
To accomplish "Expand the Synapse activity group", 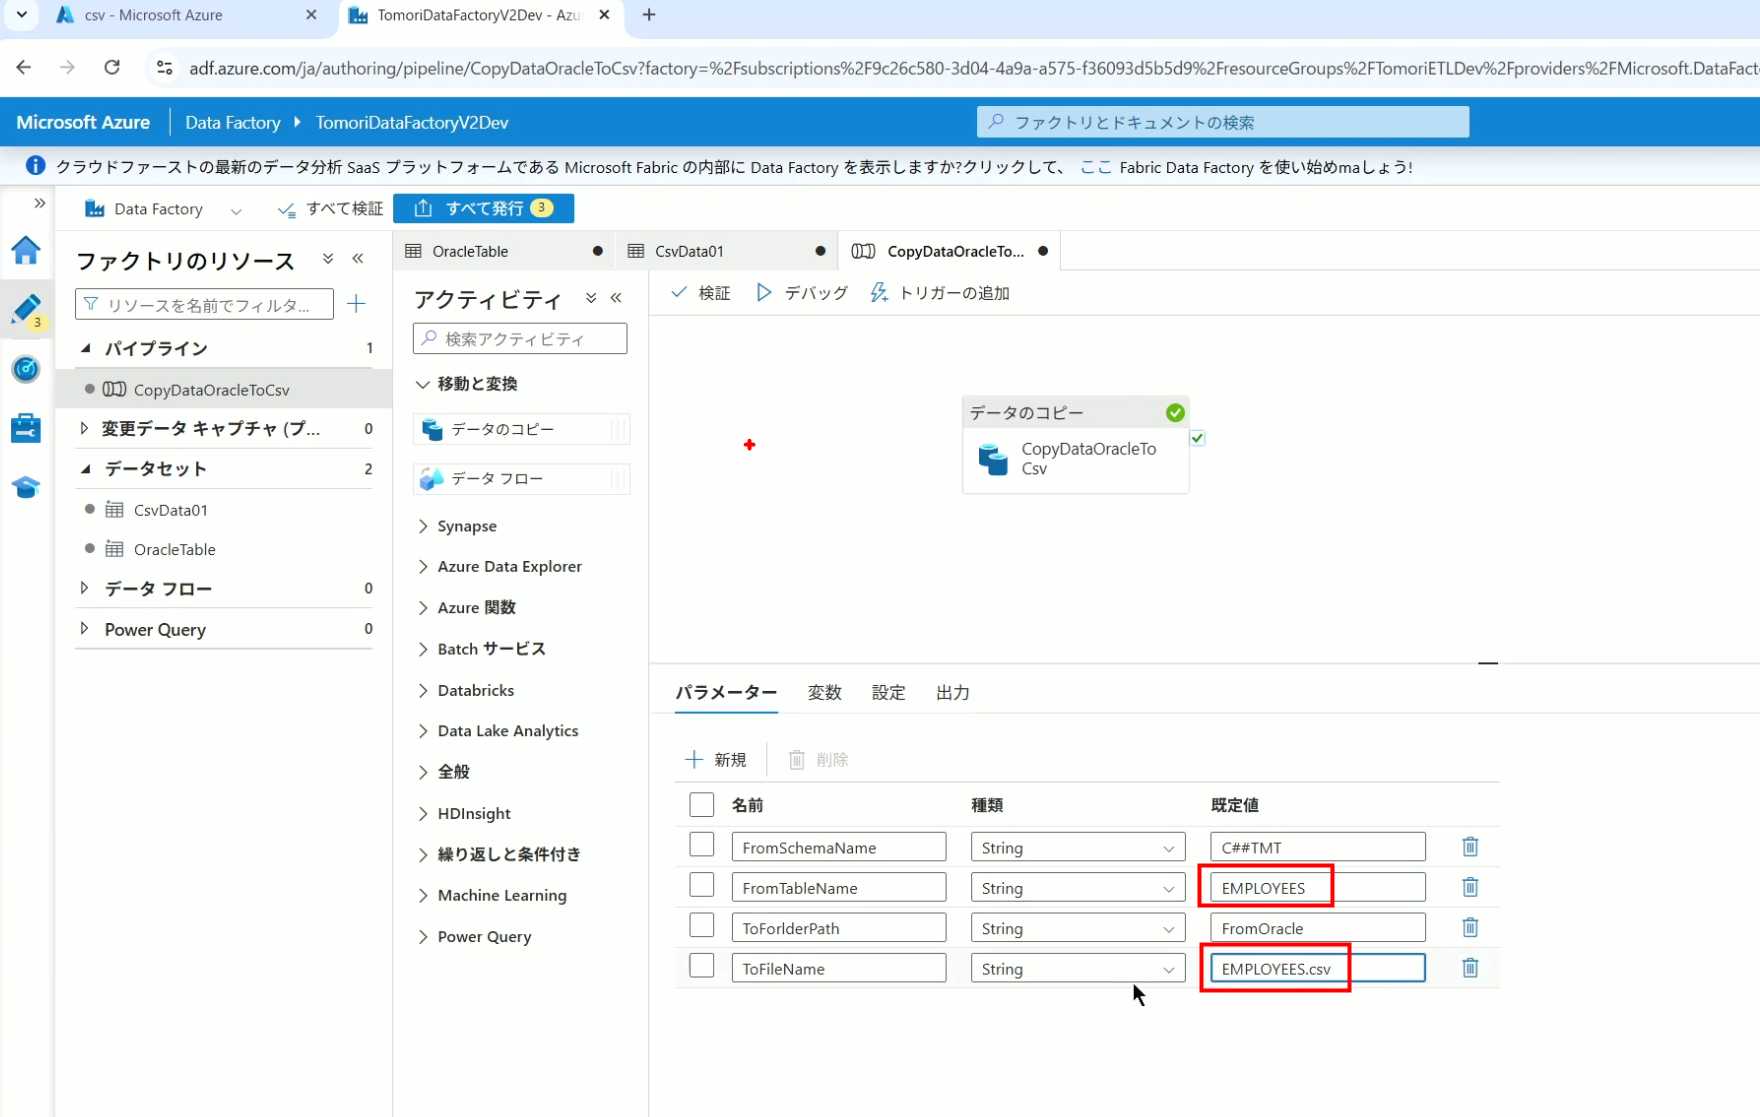I will [466, 526].
